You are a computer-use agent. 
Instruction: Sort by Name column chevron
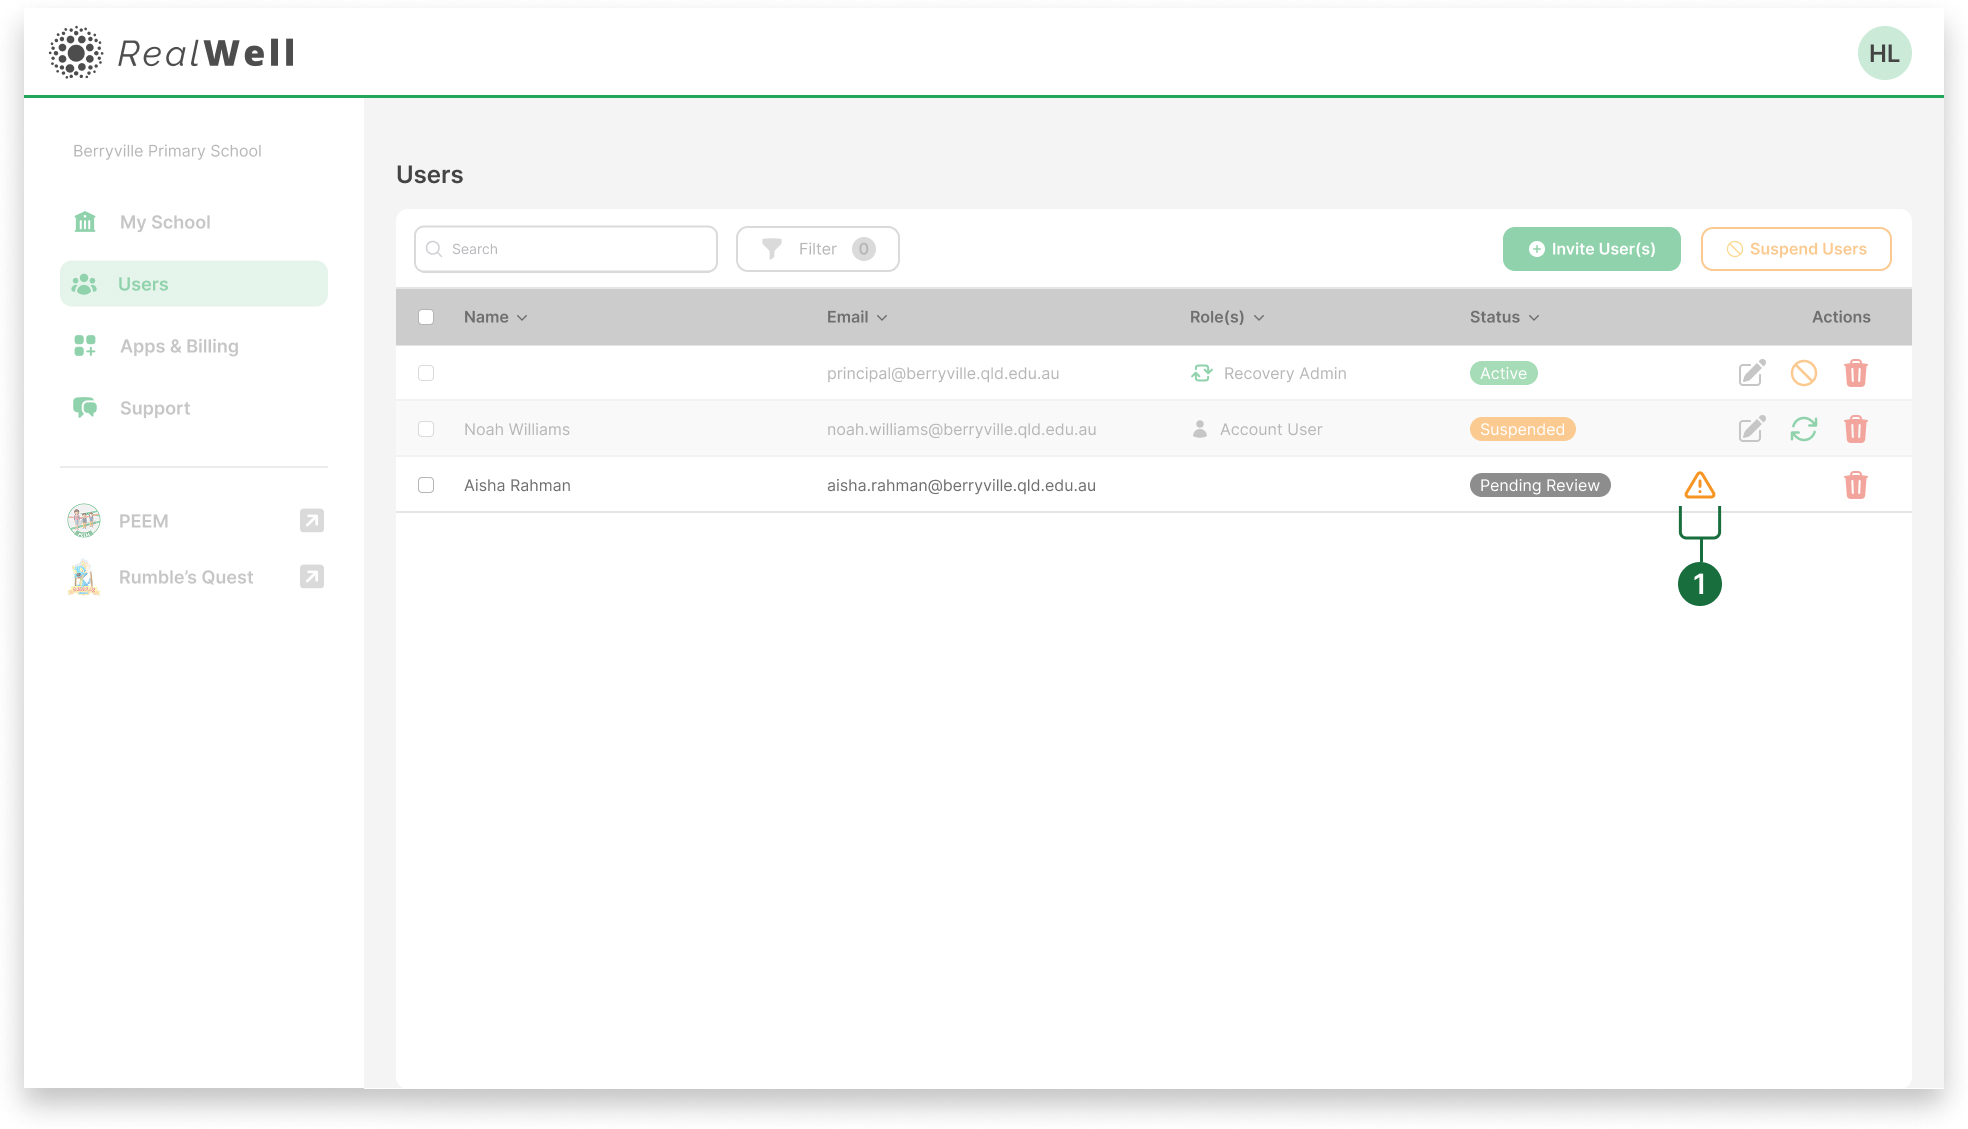pos(522,317)
